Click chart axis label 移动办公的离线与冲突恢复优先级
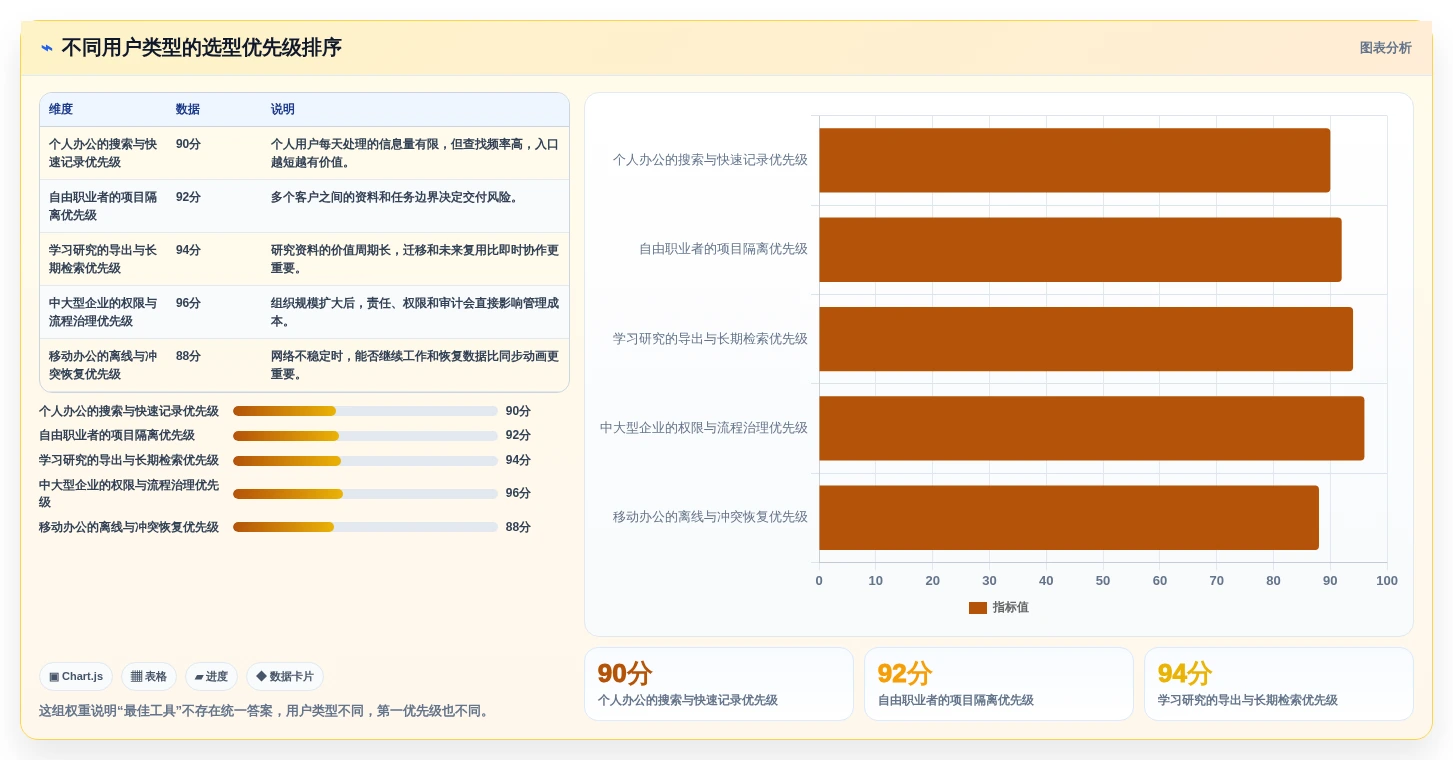The image size is (1453, 760). tap(710, 517)
